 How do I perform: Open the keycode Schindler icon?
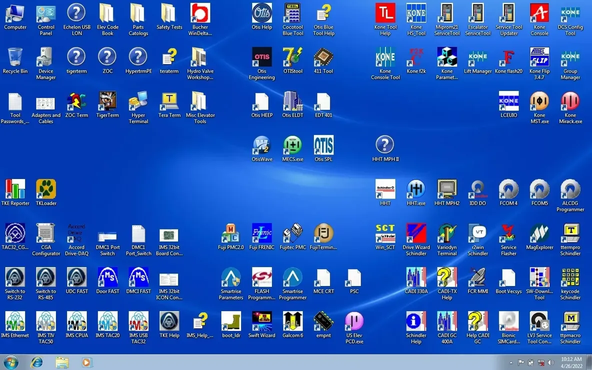[x=570, y=283]
